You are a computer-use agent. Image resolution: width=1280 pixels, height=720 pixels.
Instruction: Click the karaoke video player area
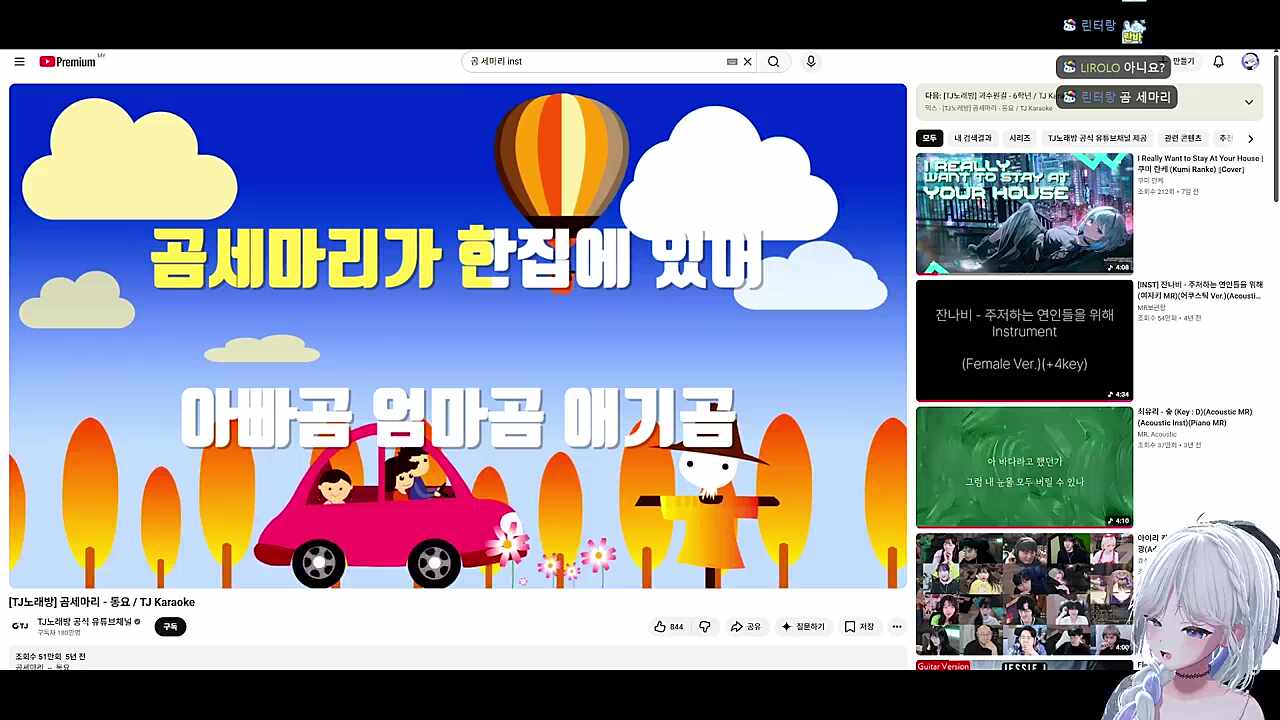point(458,336)
